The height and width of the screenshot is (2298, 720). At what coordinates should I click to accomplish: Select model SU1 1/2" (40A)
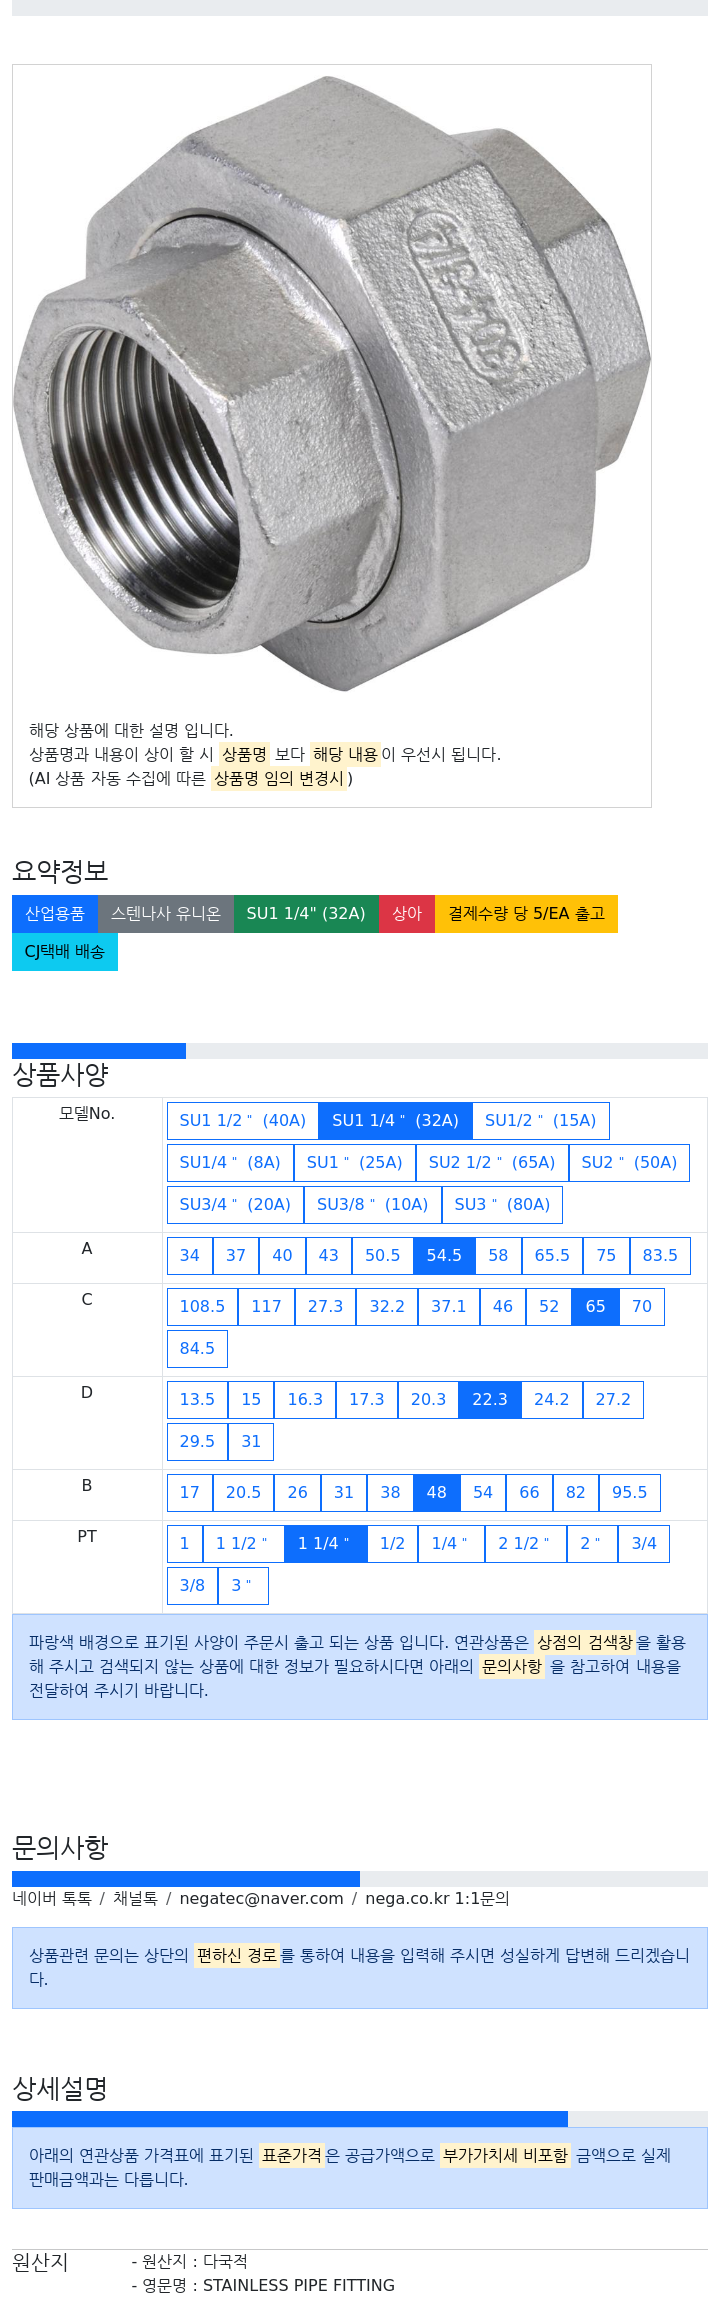click(x=243, y=1120)
